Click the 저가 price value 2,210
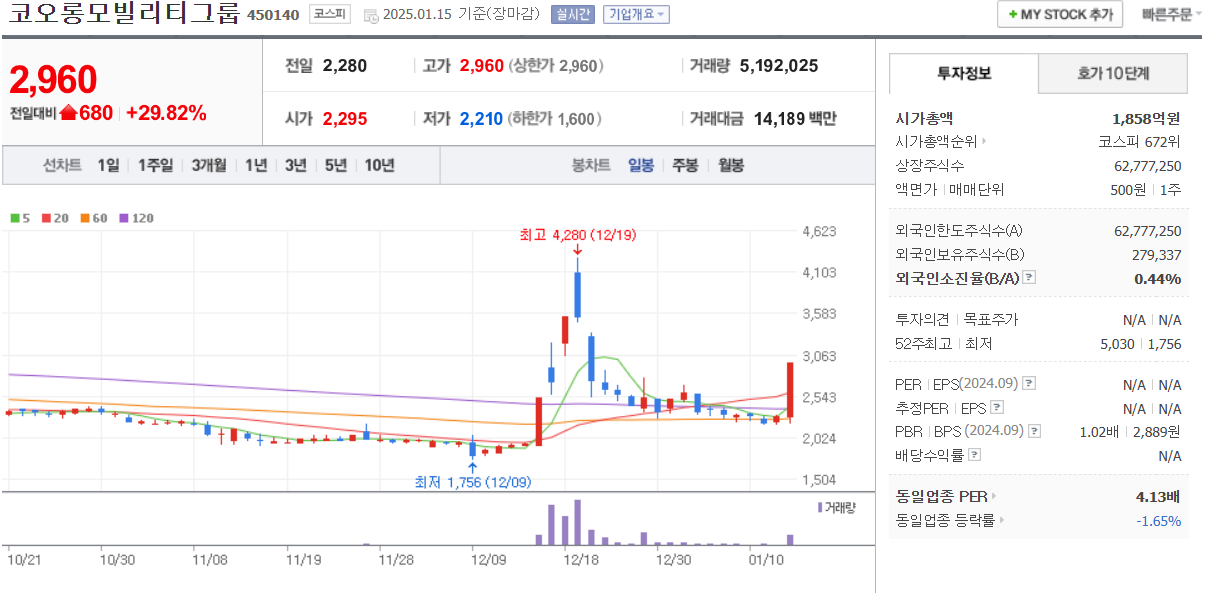The height and width of the screenshot is (593, 1206). [481, 119]
